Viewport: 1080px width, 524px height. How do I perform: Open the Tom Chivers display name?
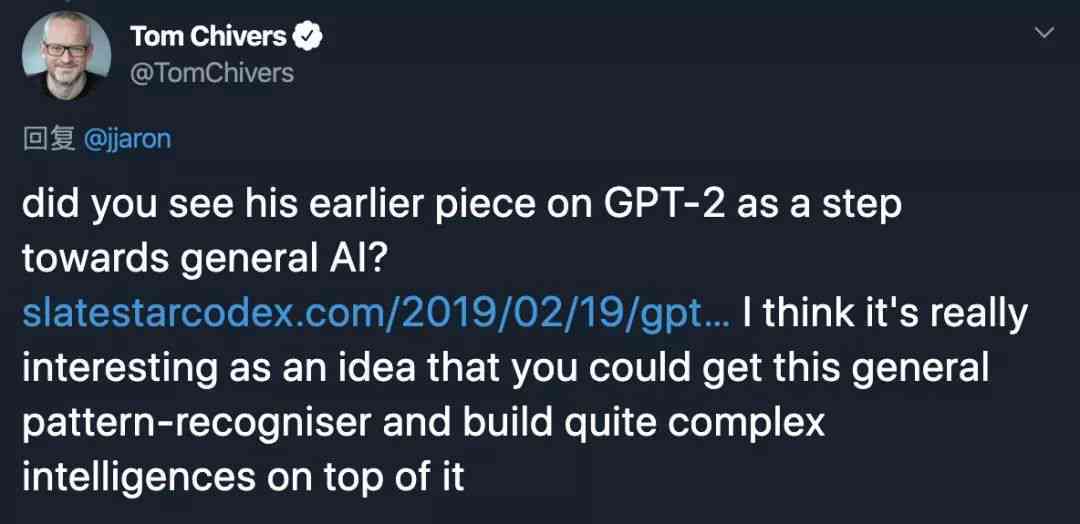pos(208,37)
